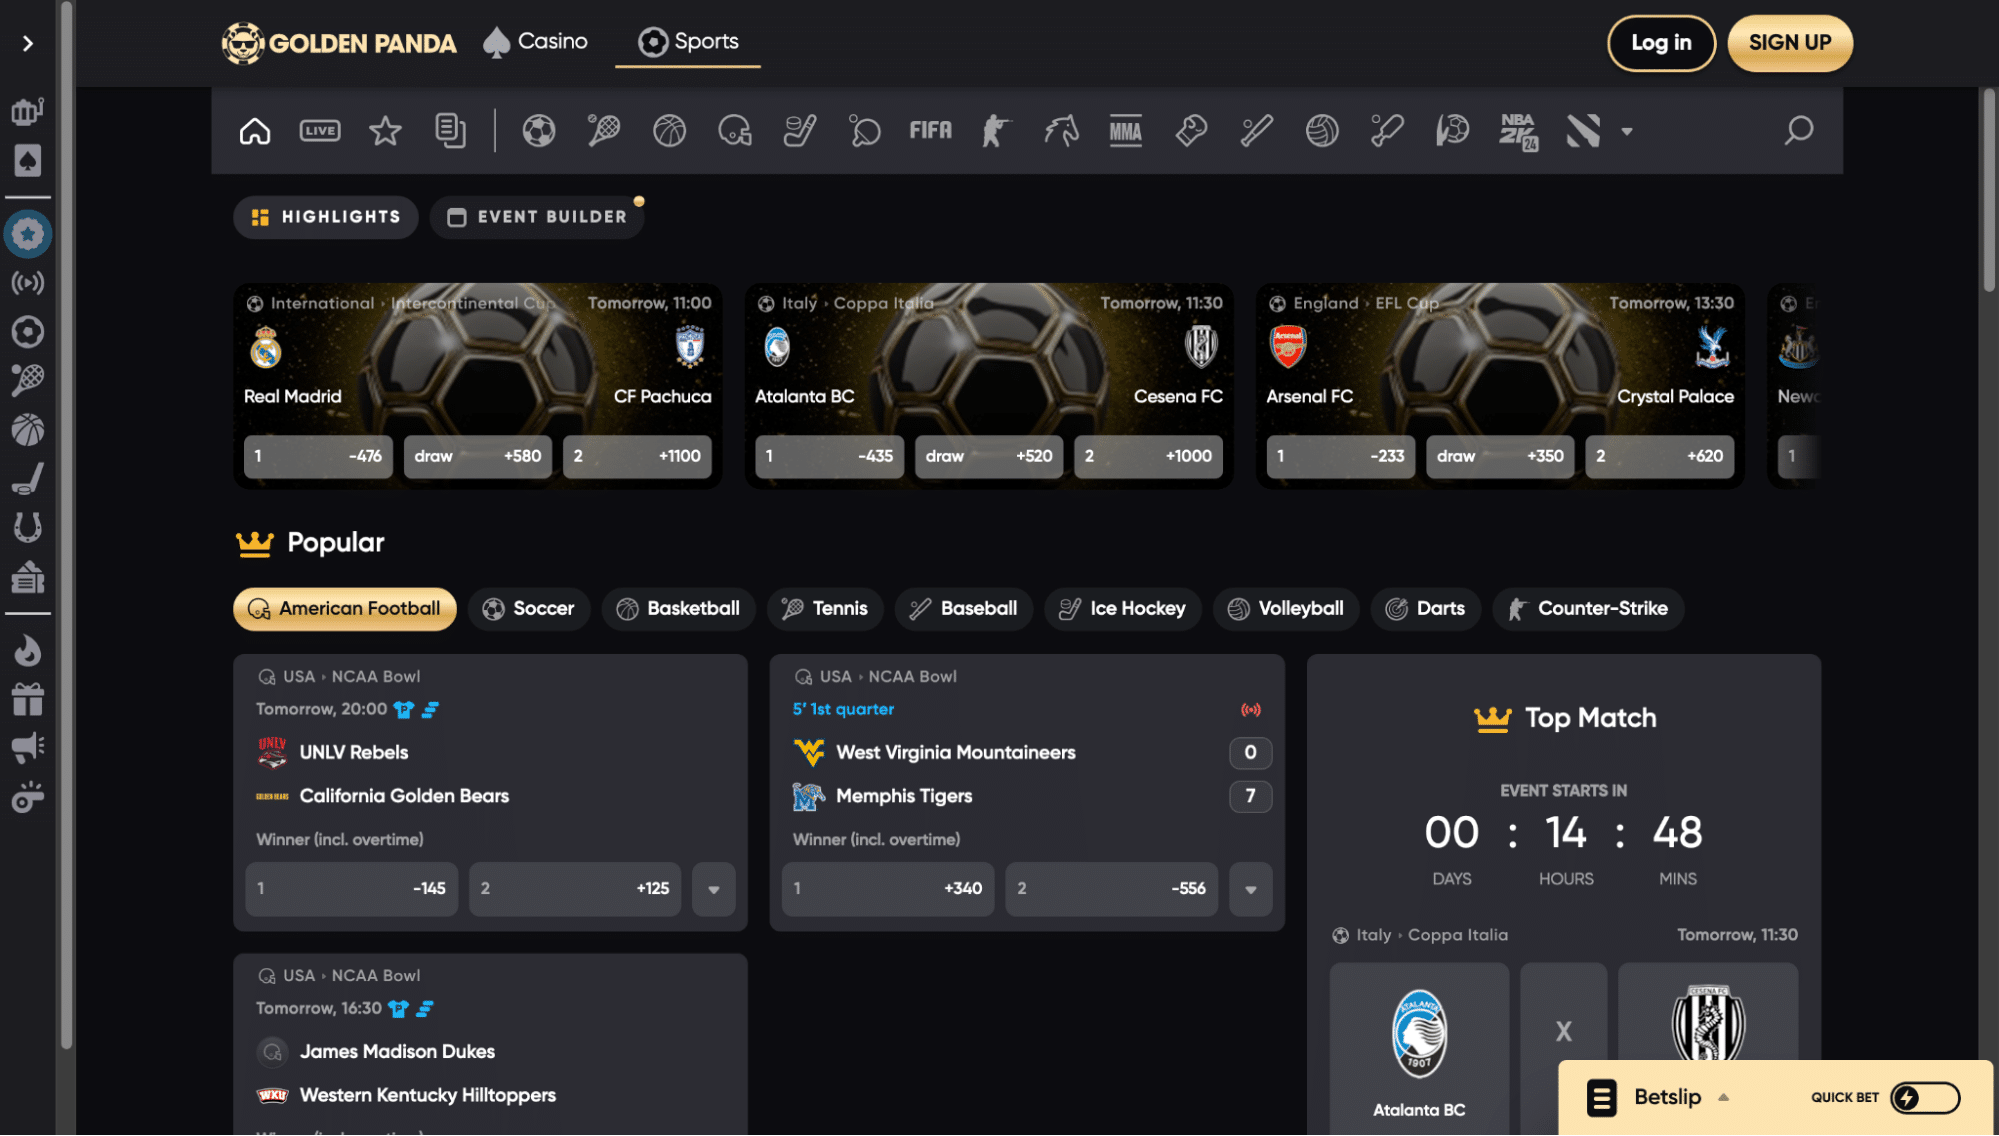Toggle the Quick Bet switch
The image size is (1999, 1136).
click(x=1925, y=1098)
